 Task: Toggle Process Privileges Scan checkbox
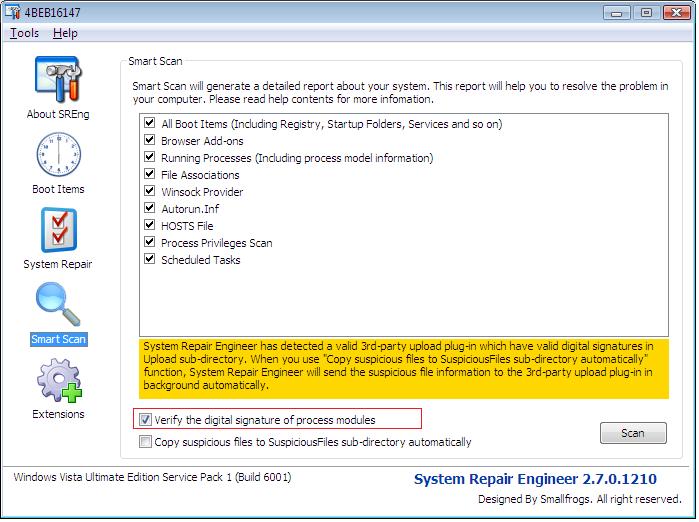(x=150, y=242)
